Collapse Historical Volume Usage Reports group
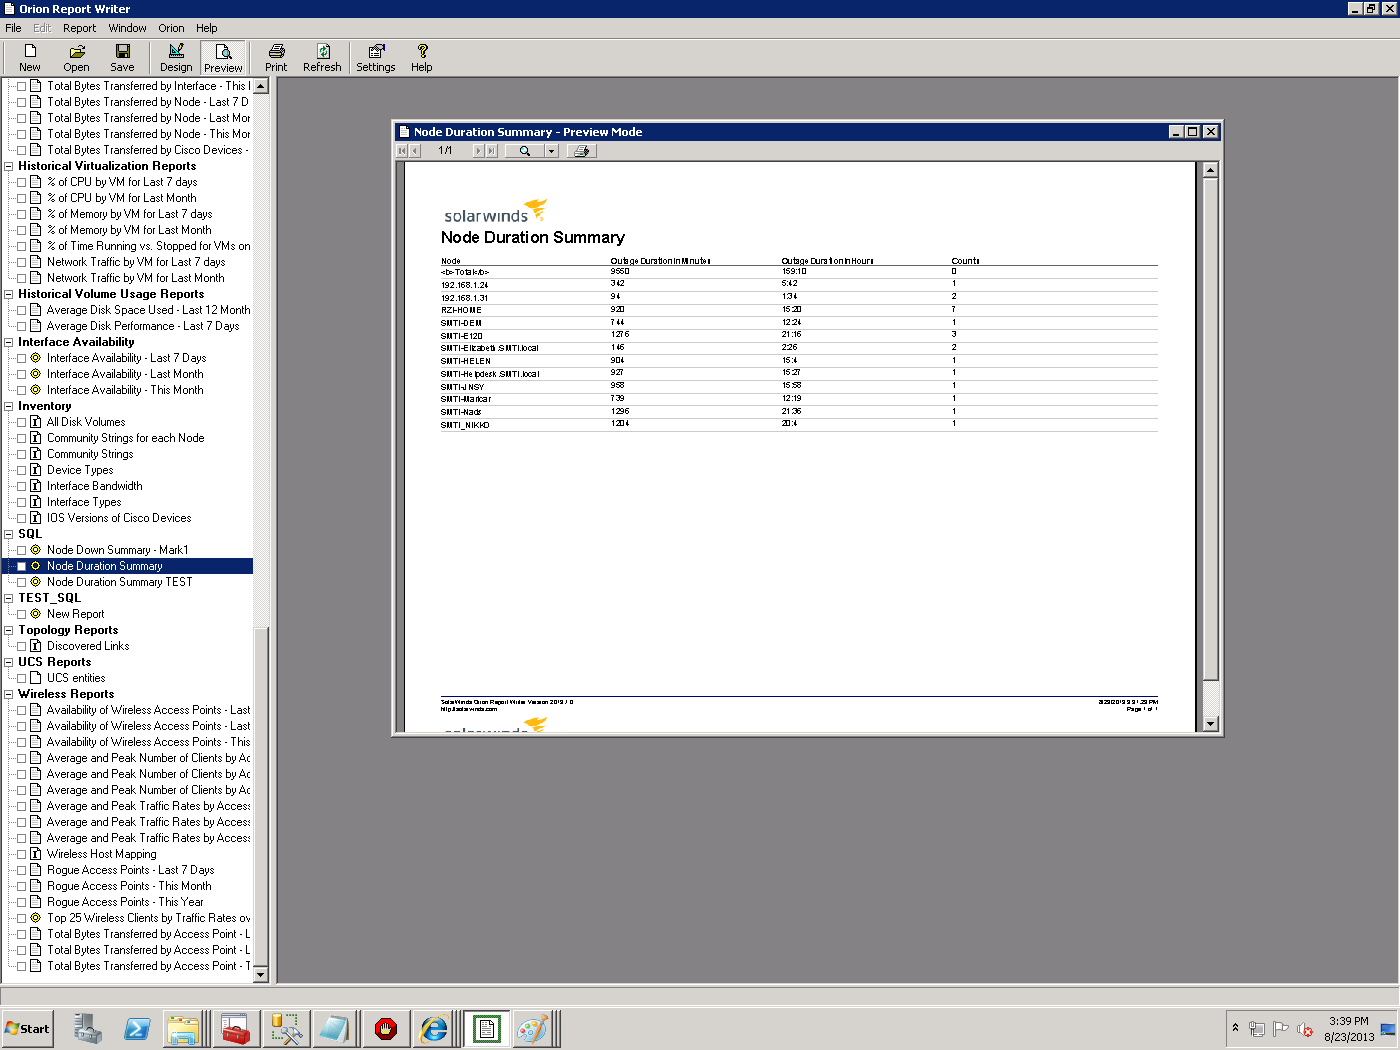 coord(9,294)
